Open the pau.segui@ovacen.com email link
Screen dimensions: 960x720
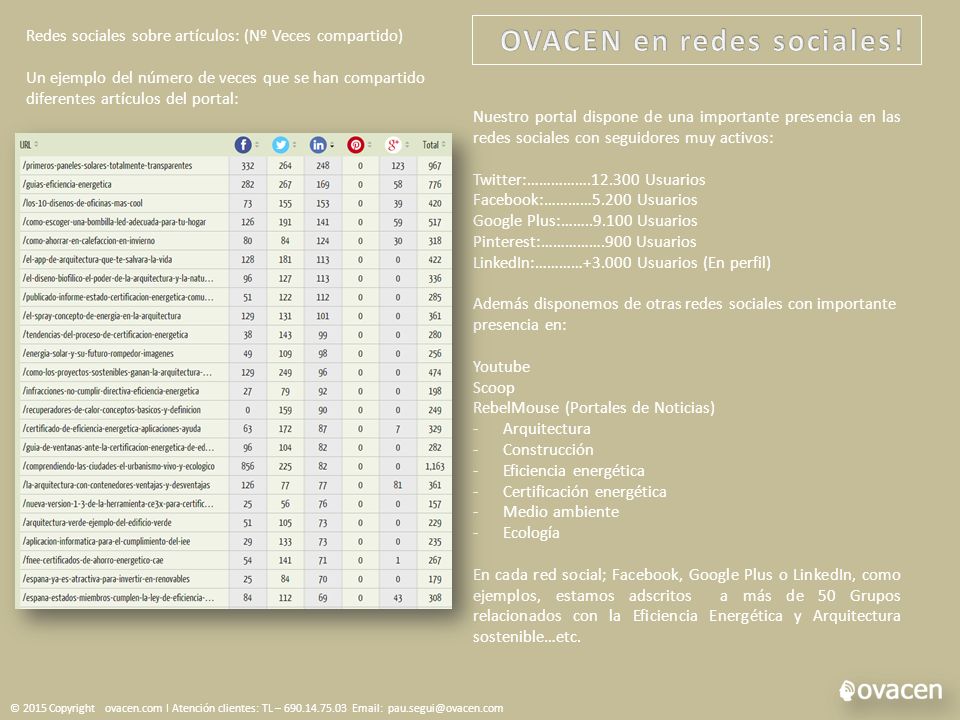coord(445,708)
